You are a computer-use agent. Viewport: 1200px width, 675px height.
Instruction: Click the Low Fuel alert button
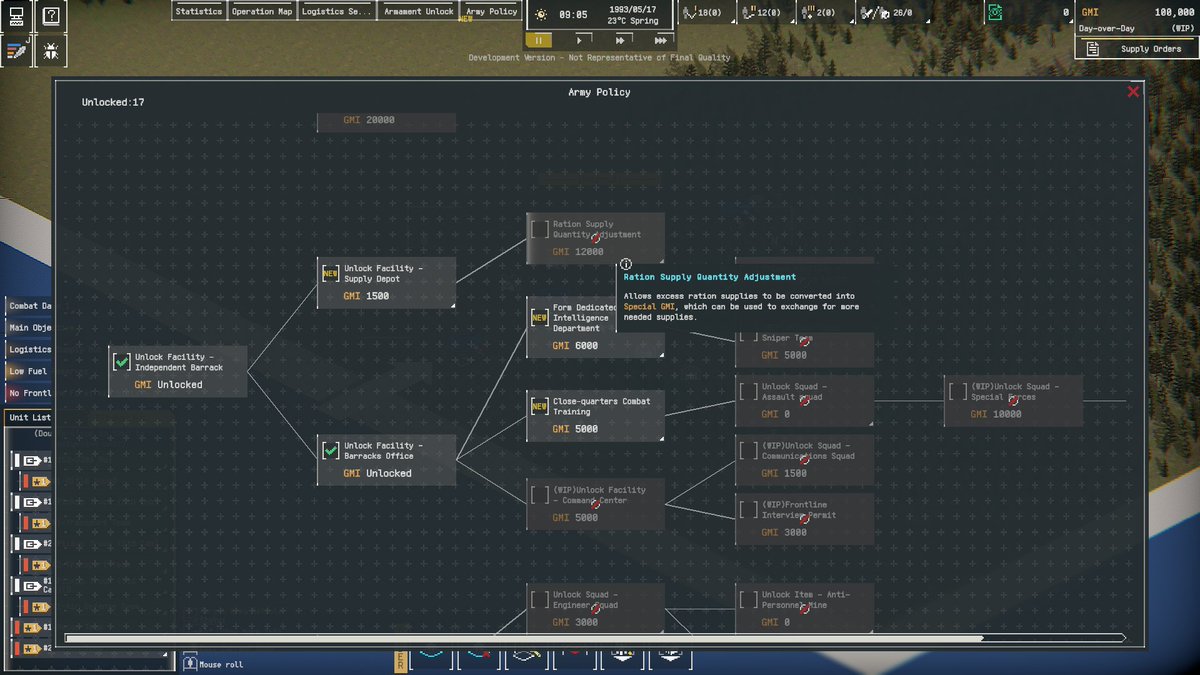pos(29,371)
